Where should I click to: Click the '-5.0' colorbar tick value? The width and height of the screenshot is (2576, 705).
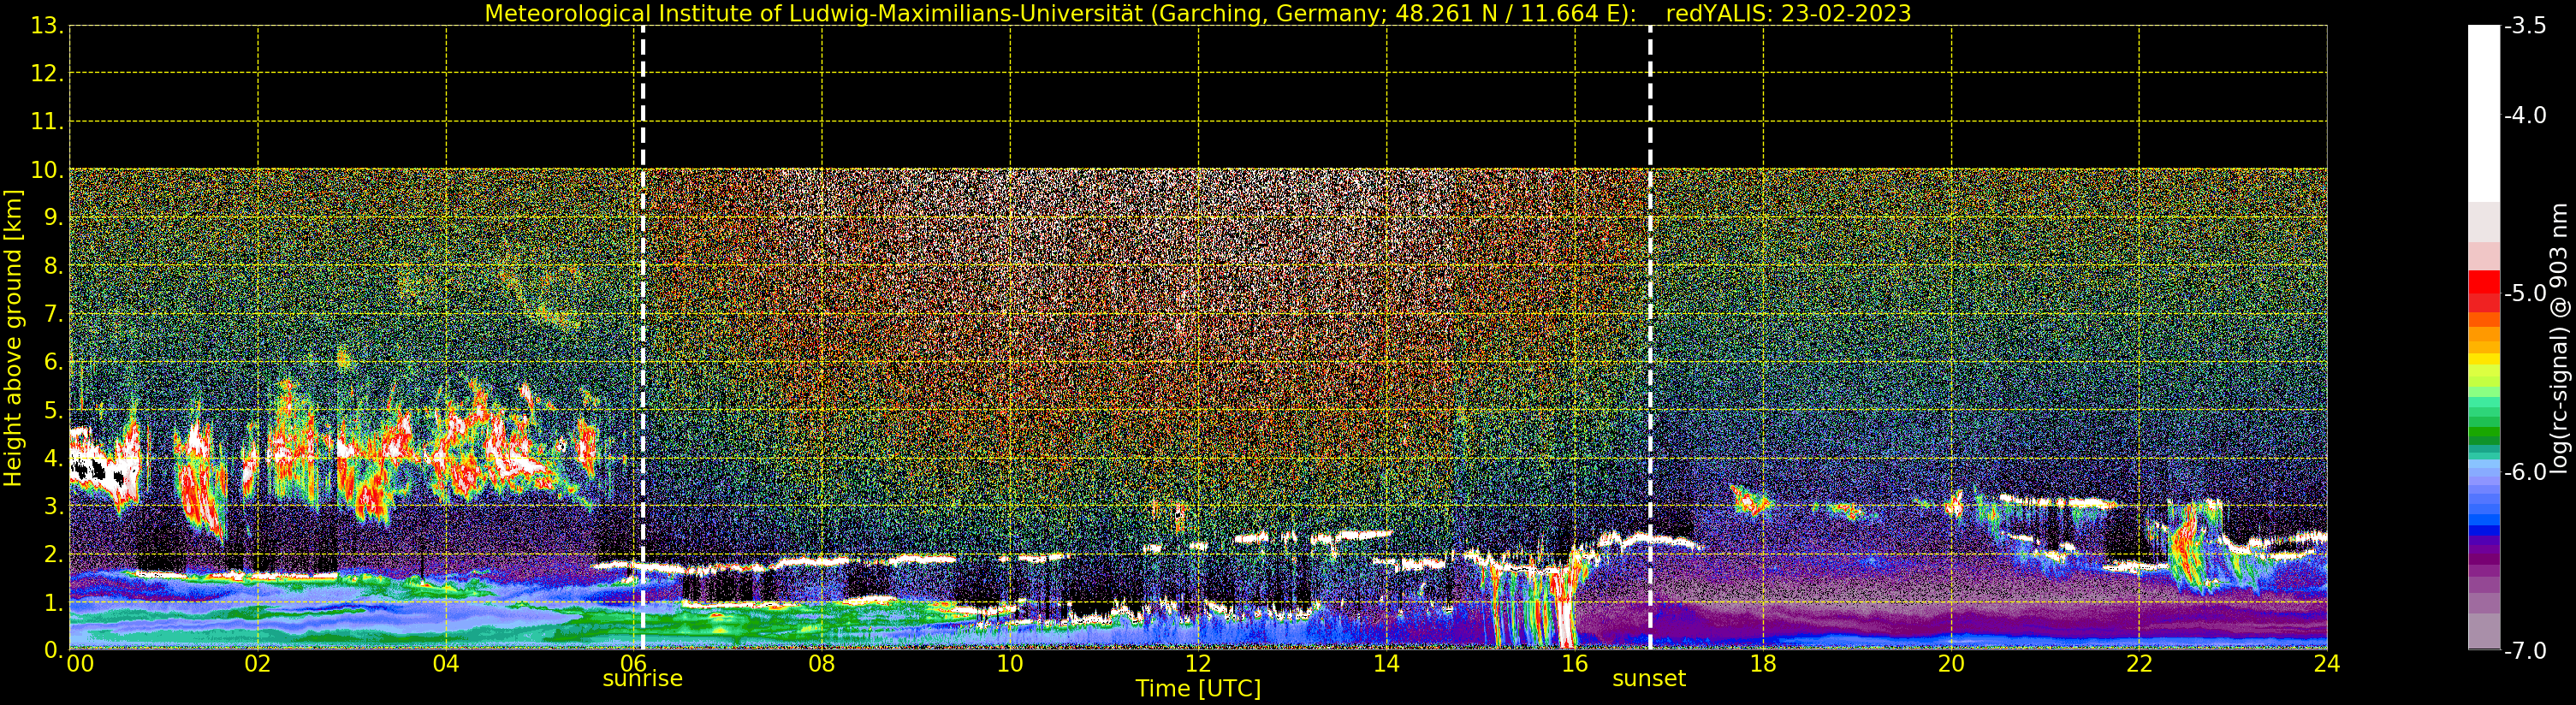tap(2525, 293)
